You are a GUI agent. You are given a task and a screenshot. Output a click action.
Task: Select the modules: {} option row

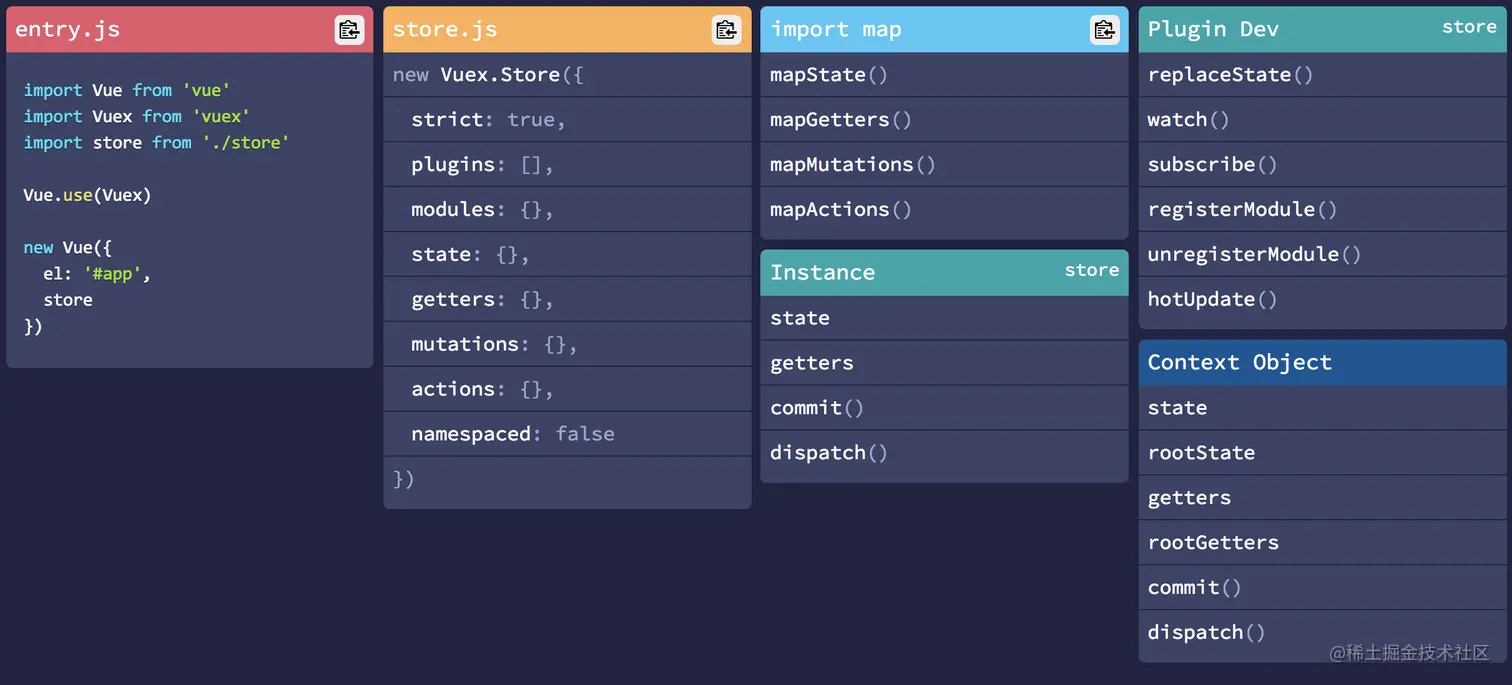pyautogui.click(x=567, y=210)
